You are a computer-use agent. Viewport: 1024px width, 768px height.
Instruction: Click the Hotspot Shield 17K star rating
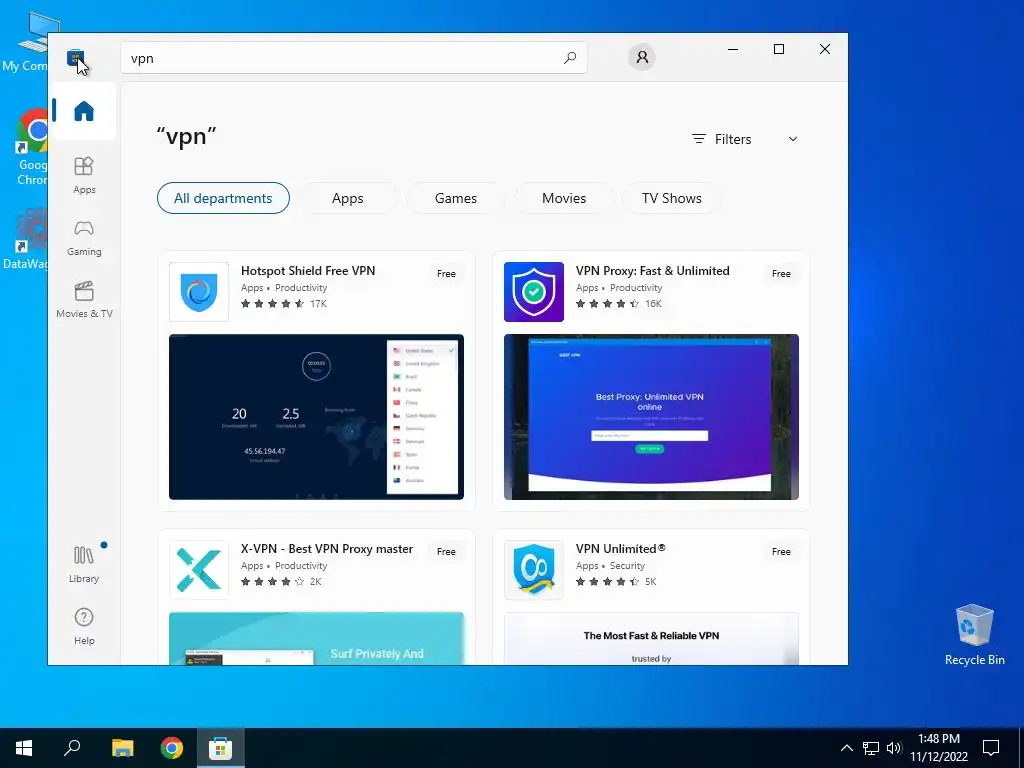click(x=283, y=304)
